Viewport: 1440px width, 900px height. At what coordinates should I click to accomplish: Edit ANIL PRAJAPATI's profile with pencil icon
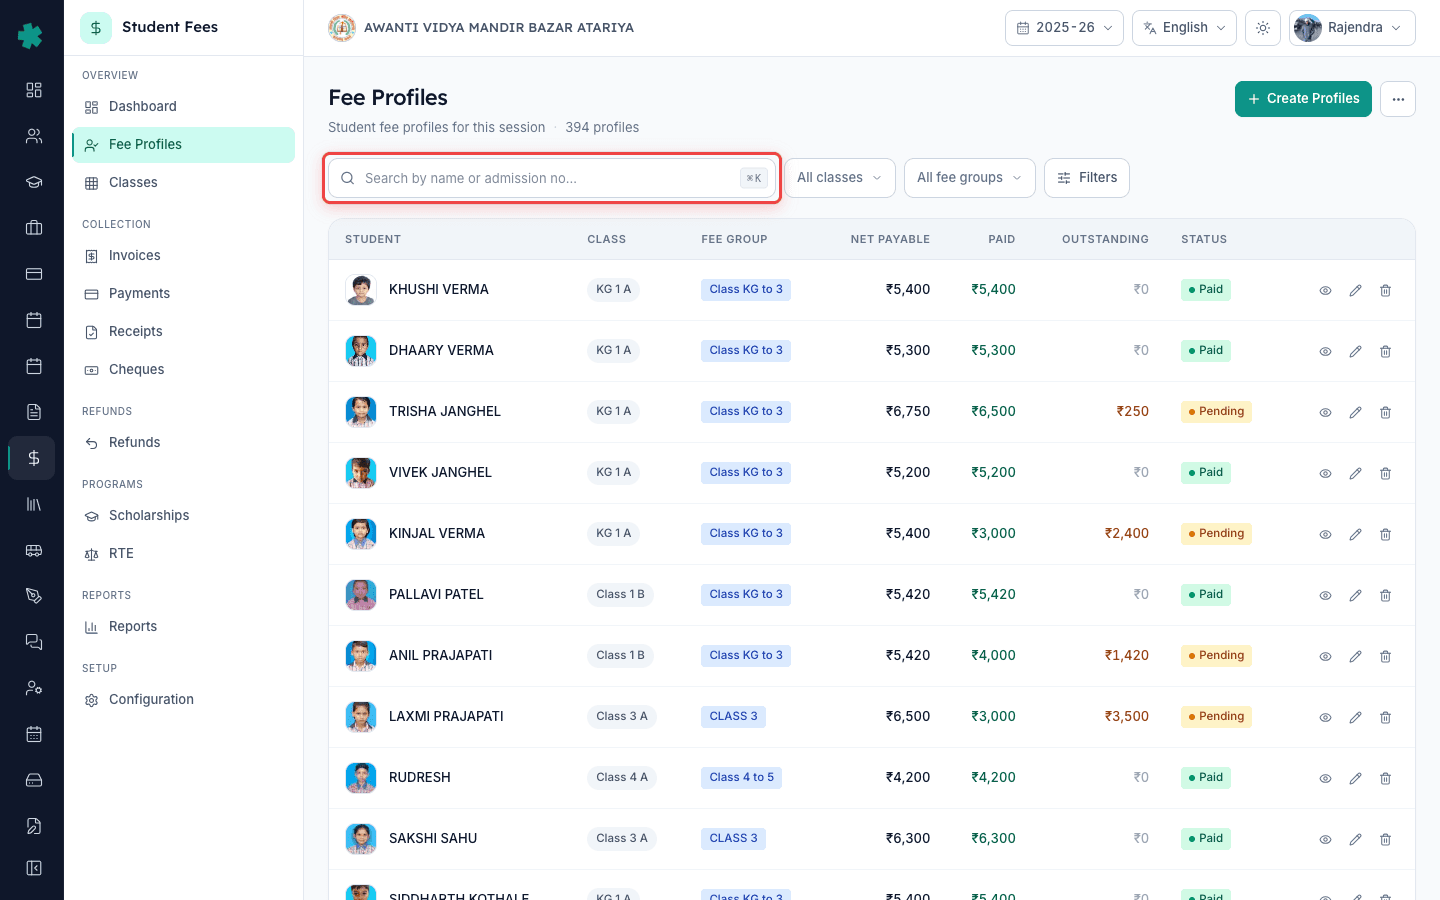[1355, 656]
